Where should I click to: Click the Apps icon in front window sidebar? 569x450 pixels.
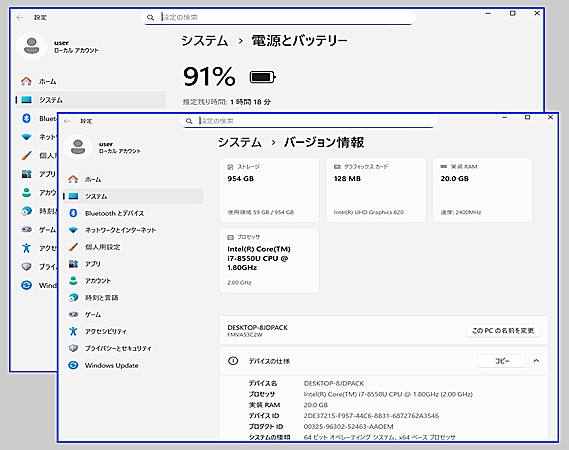(73, 264)
